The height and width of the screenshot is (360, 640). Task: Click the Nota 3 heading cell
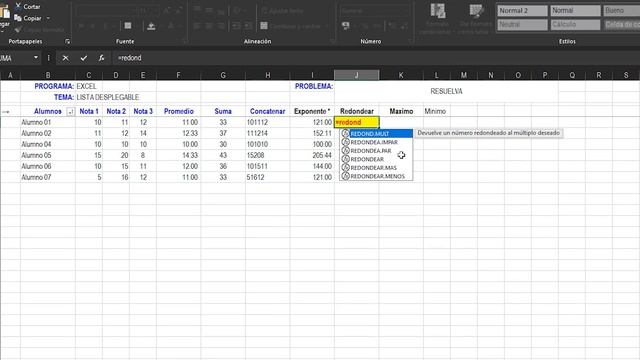click(x=143, y=111)
